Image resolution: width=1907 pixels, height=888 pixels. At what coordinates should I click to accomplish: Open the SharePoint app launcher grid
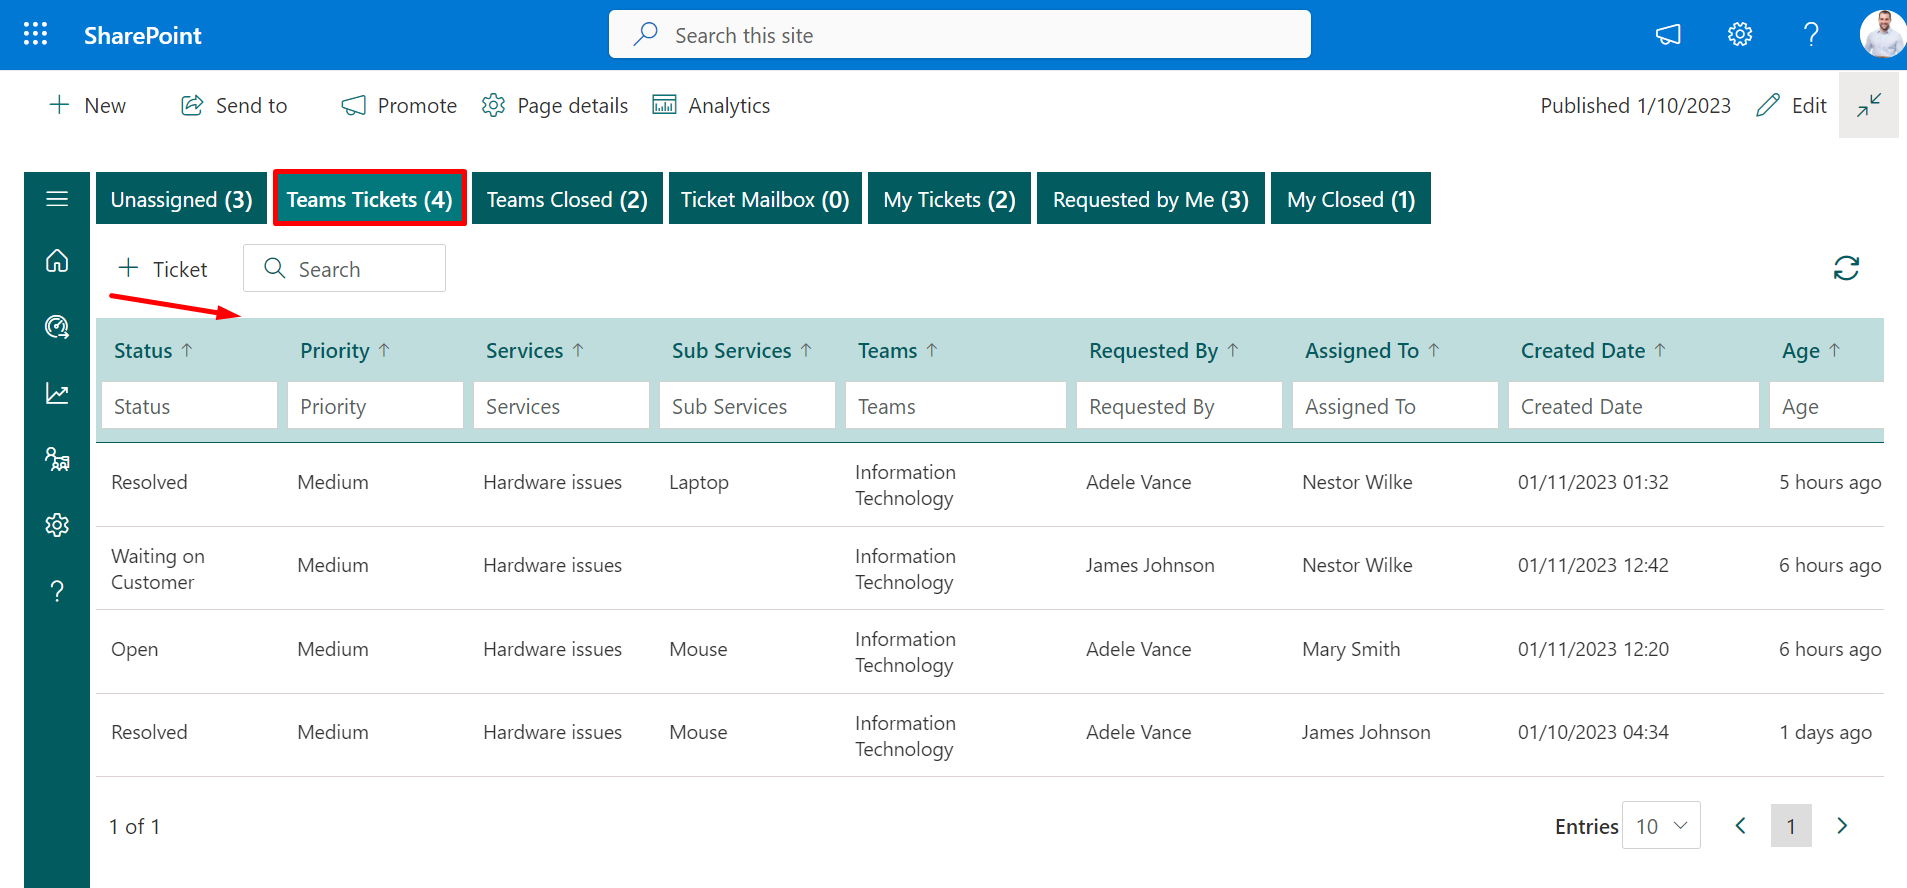36,34
